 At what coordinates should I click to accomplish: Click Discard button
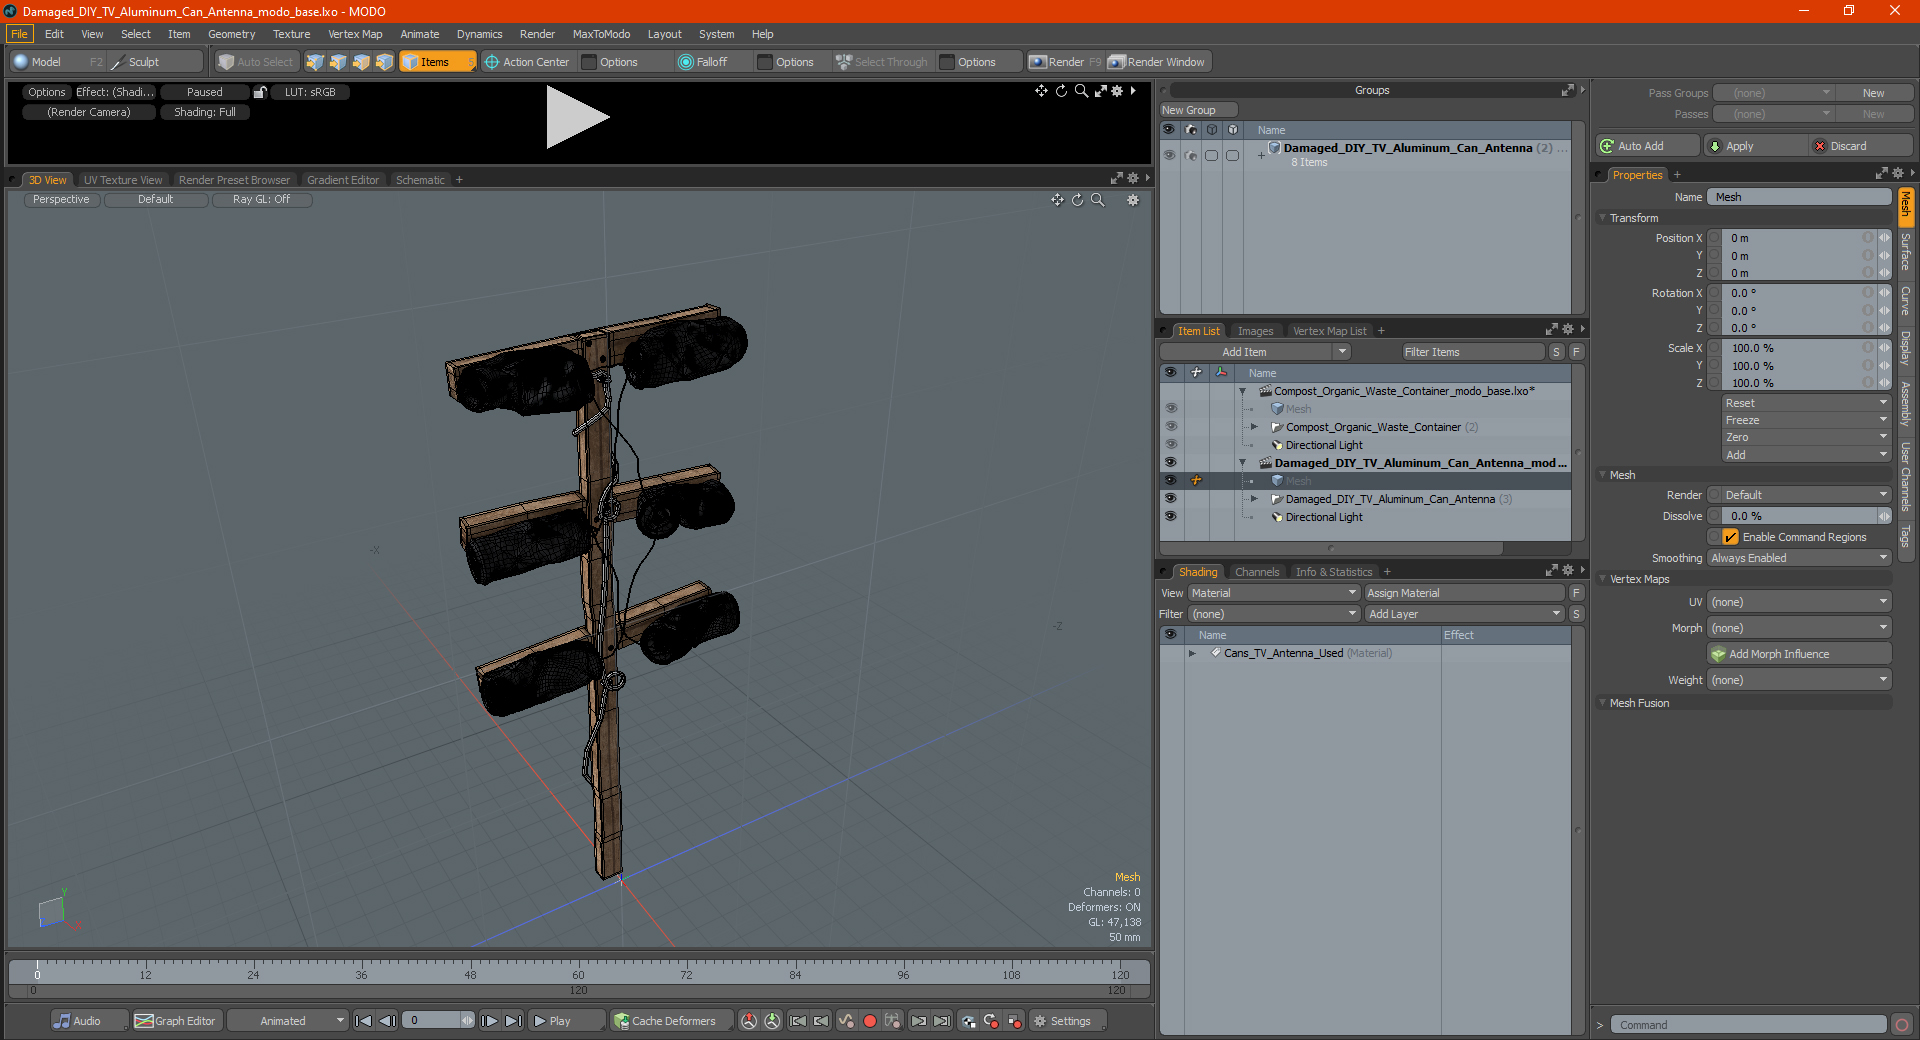point(1862,146)
